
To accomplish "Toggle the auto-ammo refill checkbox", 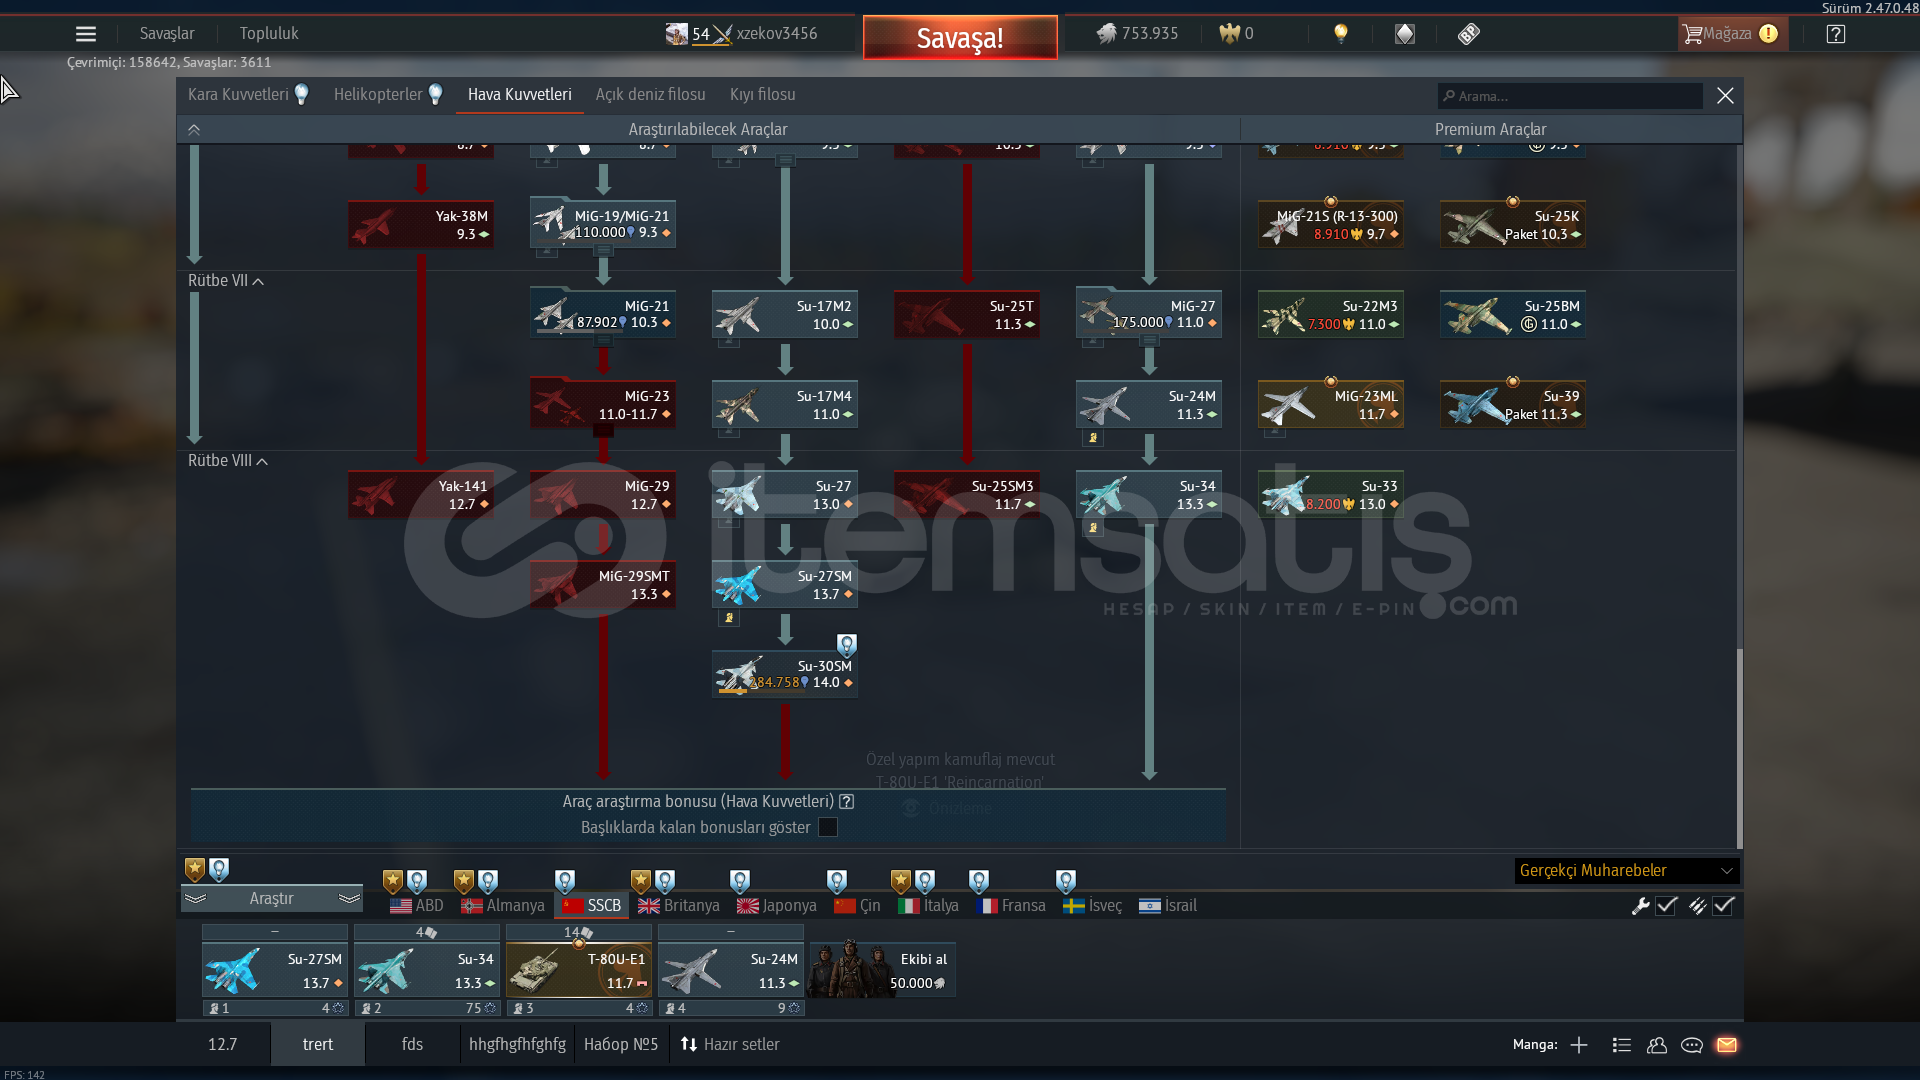I will (1724, 906).
